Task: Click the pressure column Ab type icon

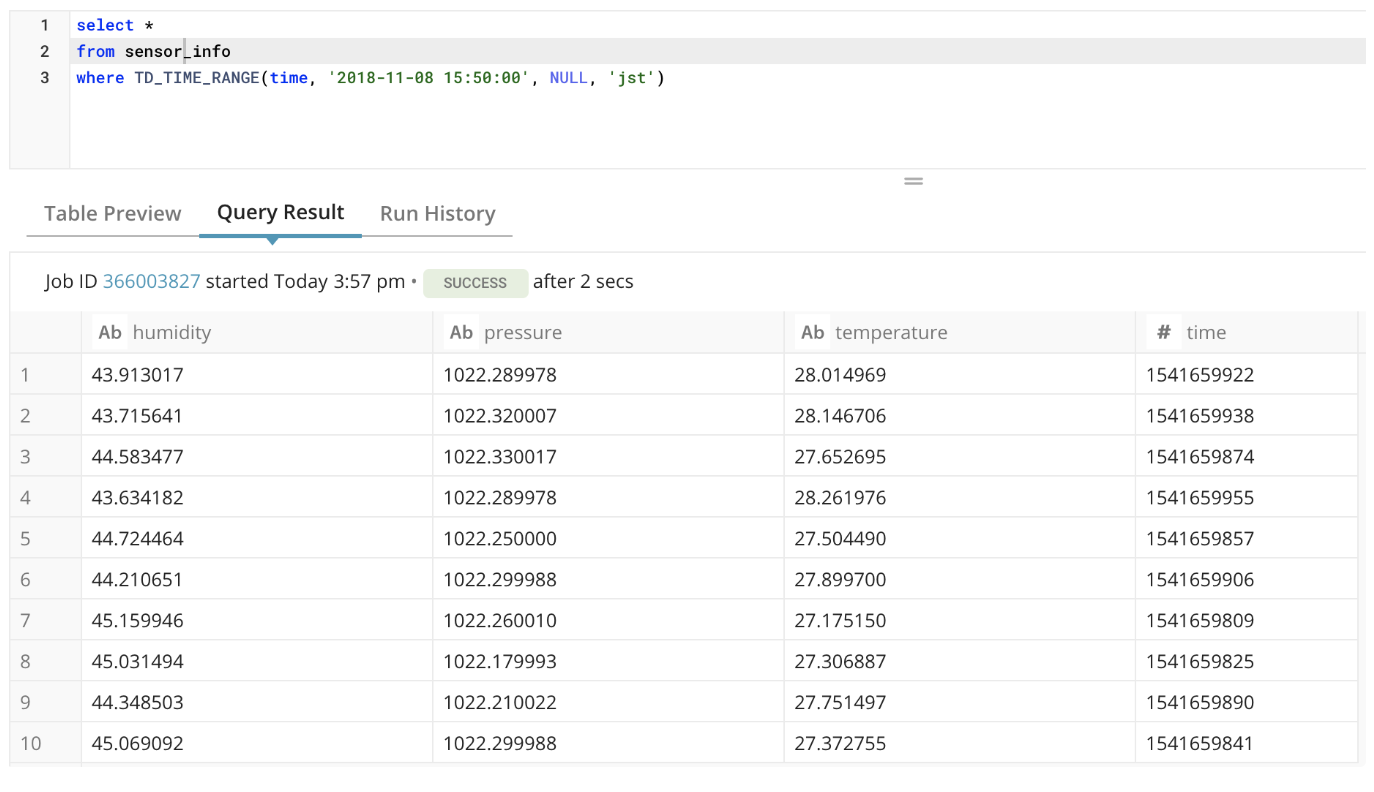Action: pos(461,333)
